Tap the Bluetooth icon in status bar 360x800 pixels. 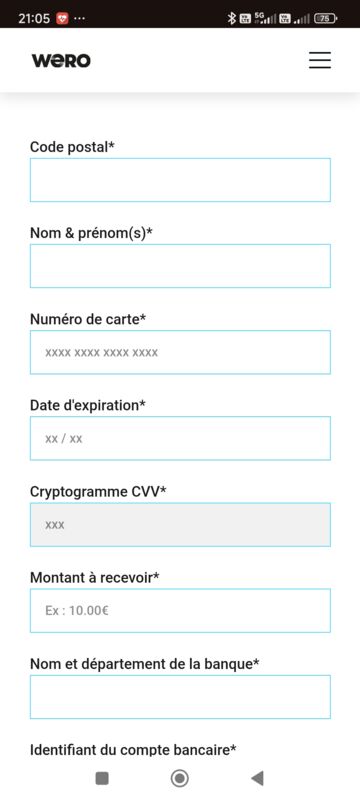pyautogui.click(x=232, y=19)
